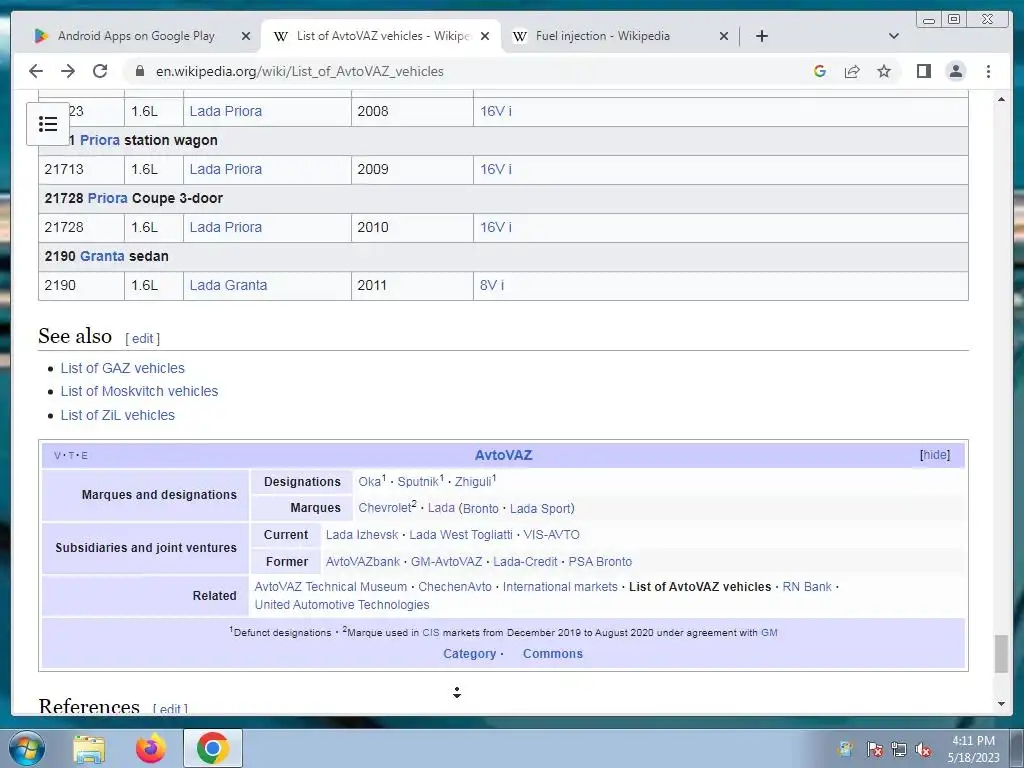Open the Chevrolet marque link
Screen dimensions: 1024x768
pyautogui.click(x=385, y=508)
